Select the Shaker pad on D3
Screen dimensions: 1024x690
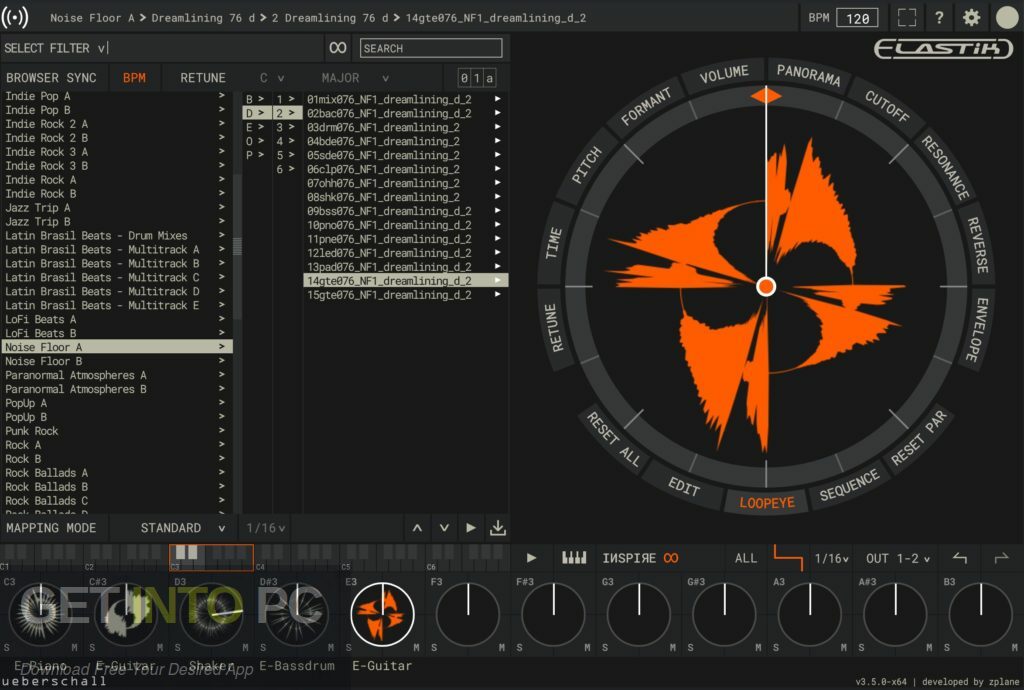(x=212, y=614)
